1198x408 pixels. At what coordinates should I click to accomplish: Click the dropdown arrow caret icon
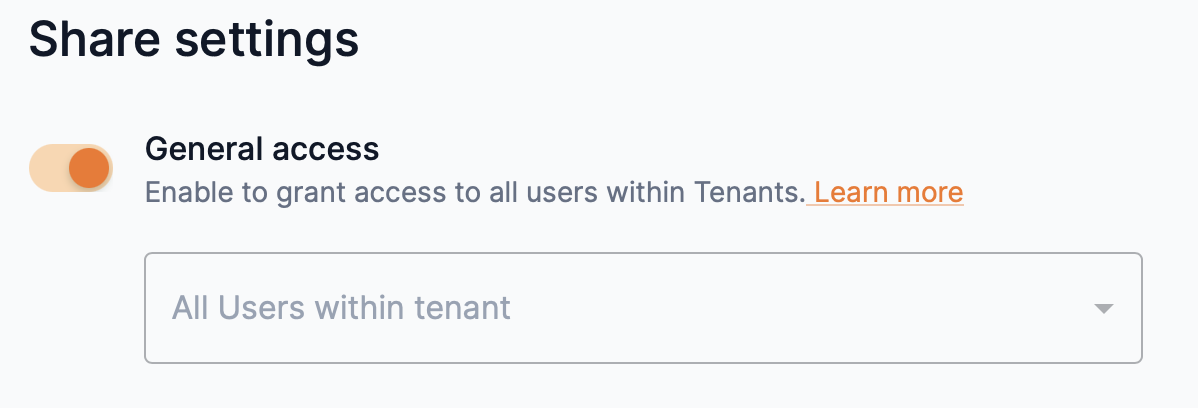[1103, 308]
